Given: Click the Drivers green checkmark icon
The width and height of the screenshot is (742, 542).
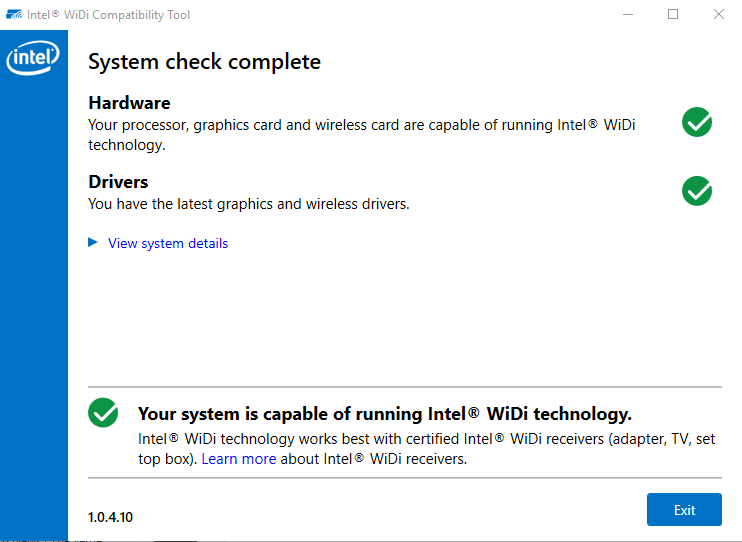Looking at the screenshot, I should (x=697, y=191).
